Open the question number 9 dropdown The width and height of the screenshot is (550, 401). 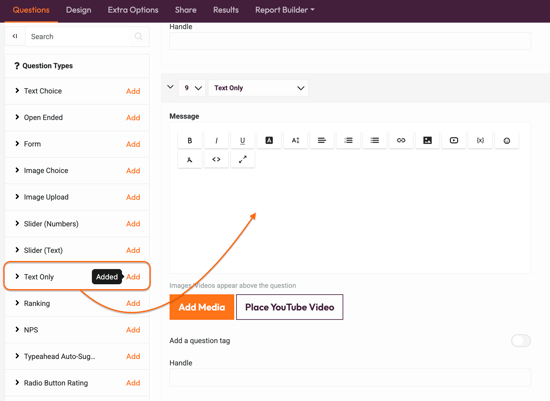click(192, 88)
